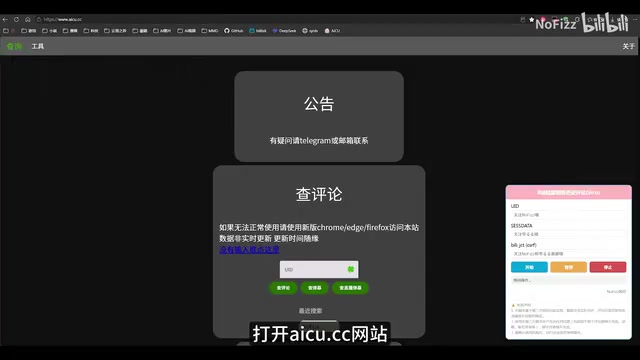Click the green clover icon in UID field
This screenshot has width=640, height=360.
click(x=351, y=269)
